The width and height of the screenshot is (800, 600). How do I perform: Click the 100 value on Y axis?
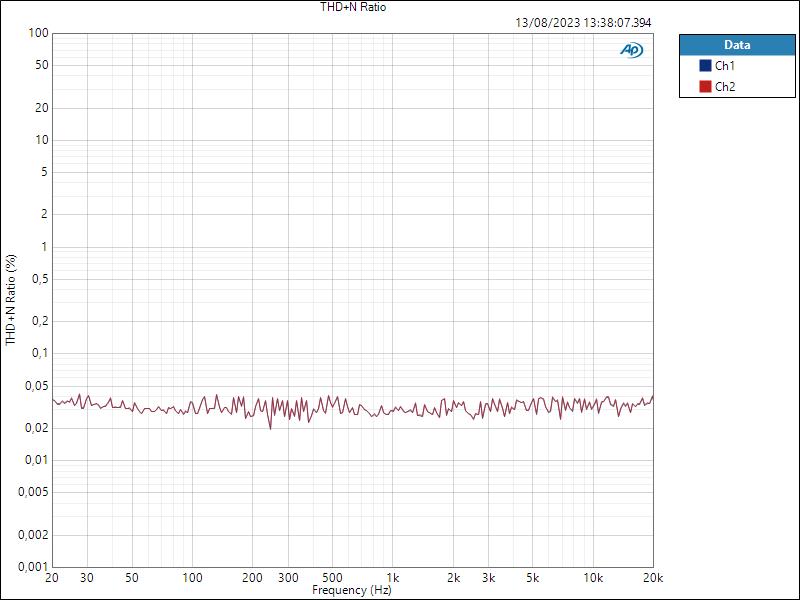[x=40, y=30]
